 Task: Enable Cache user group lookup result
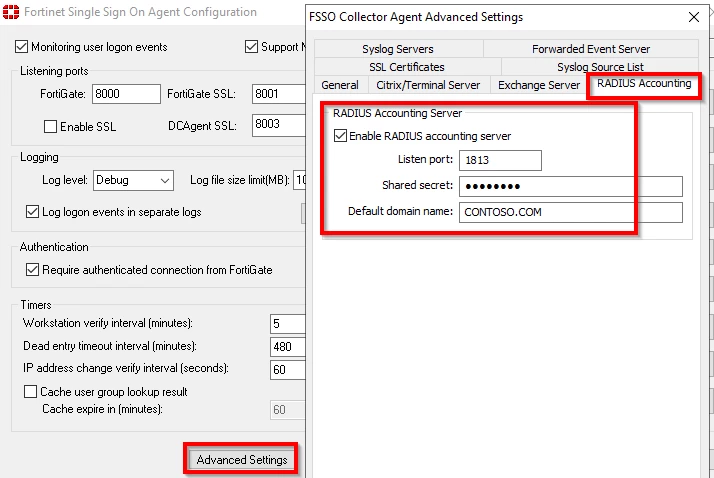coord(30,392)
